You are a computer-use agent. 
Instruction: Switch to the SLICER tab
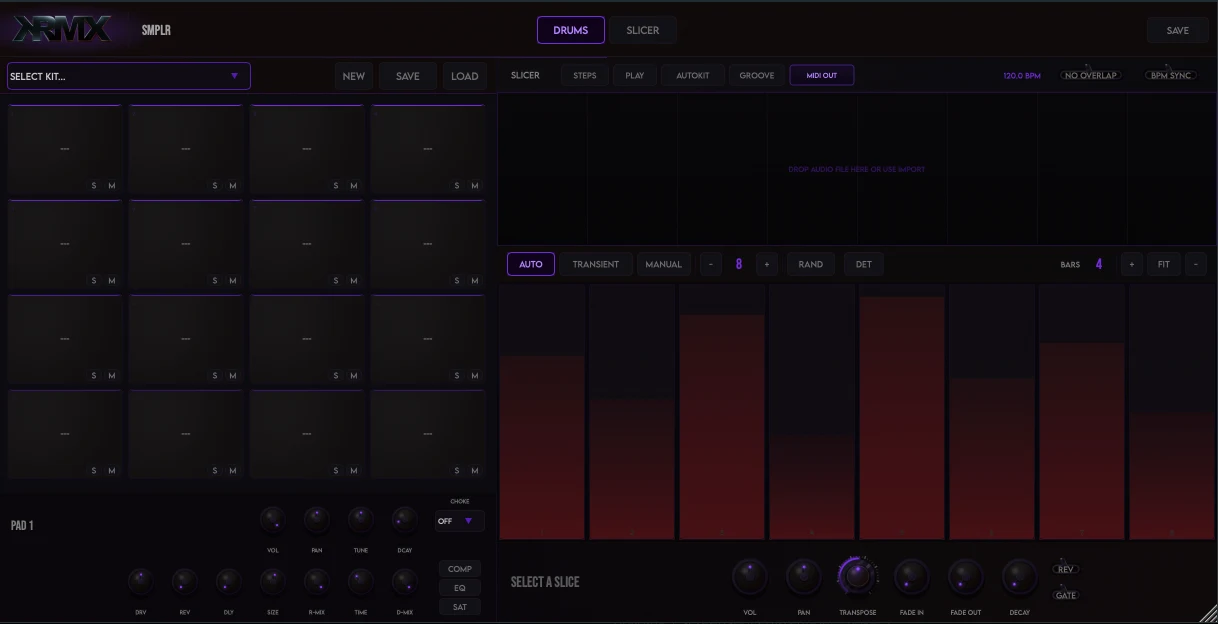[643, 30]
